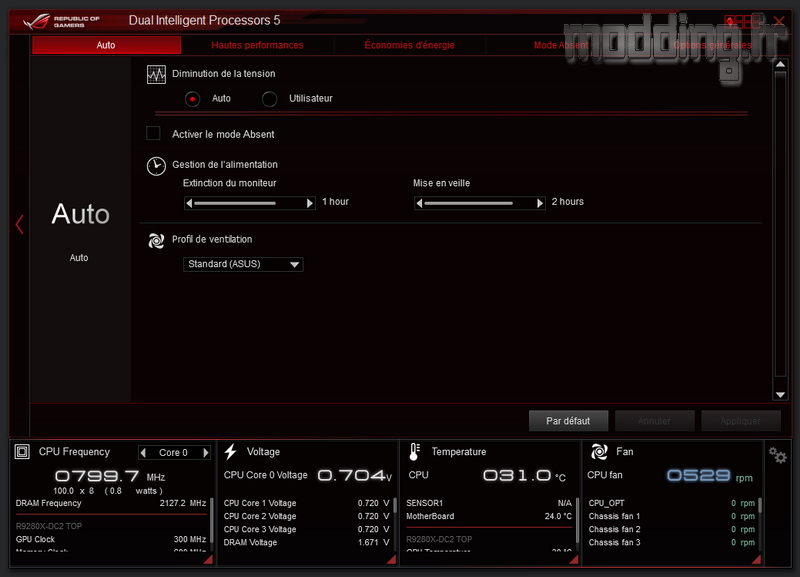
Task: Close the Dual Intelligent Processors 5 window
Action: [x=779, y=21]
